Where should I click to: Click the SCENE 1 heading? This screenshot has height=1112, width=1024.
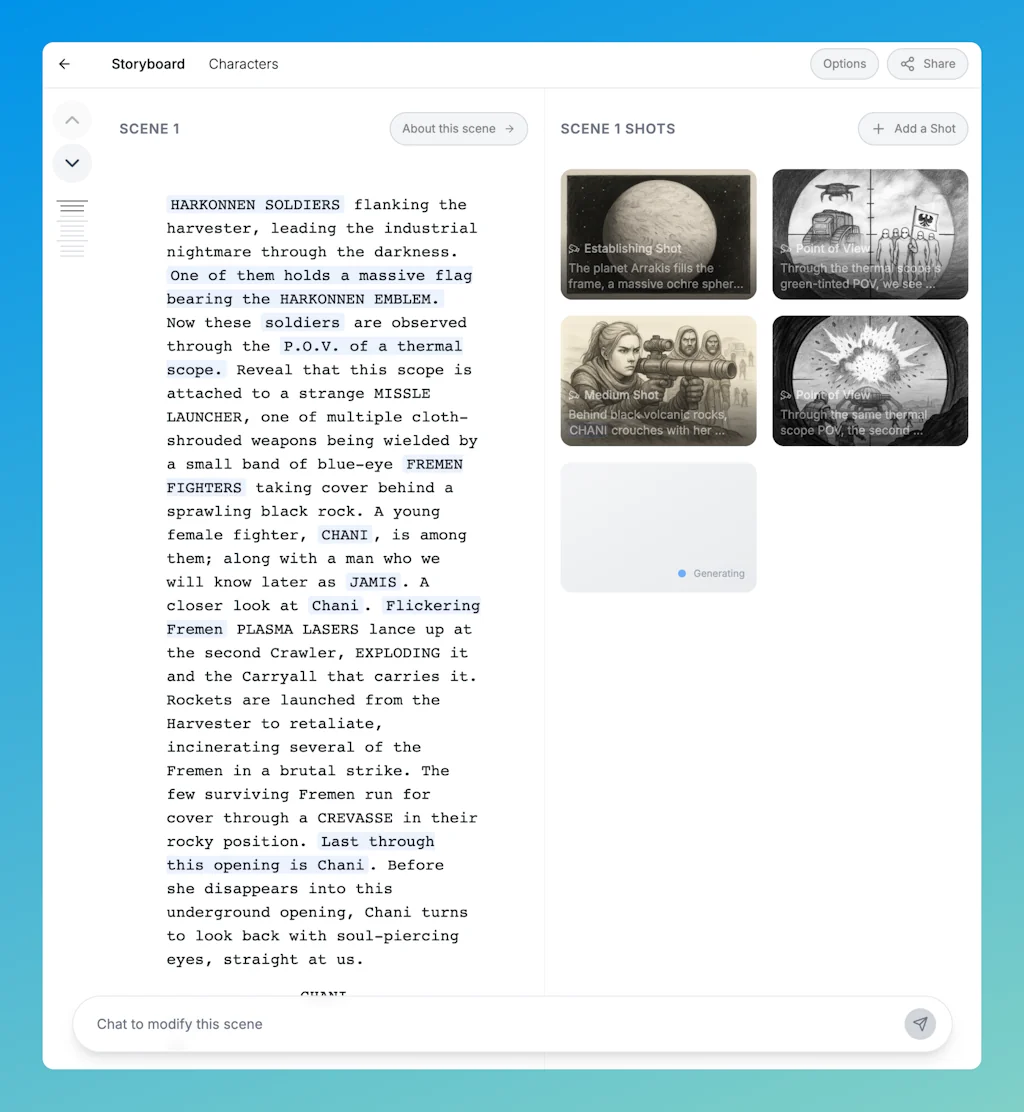(x=149, y=129)
